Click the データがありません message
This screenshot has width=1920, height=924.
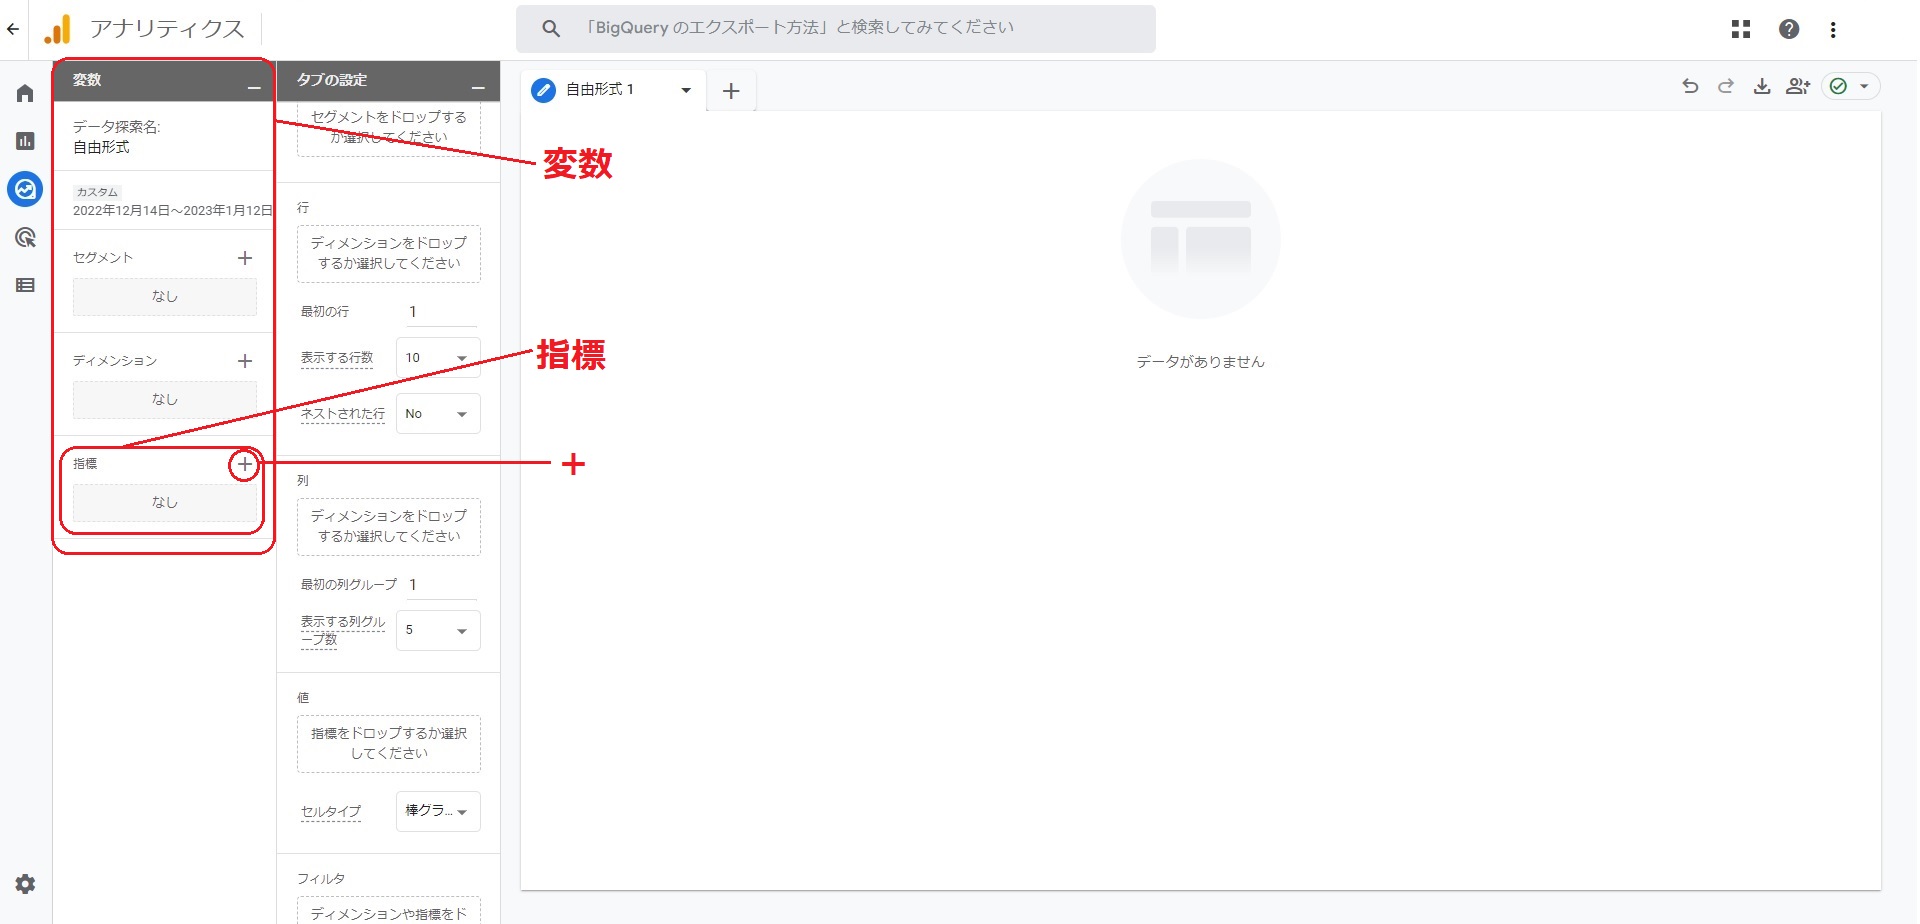1200,362
